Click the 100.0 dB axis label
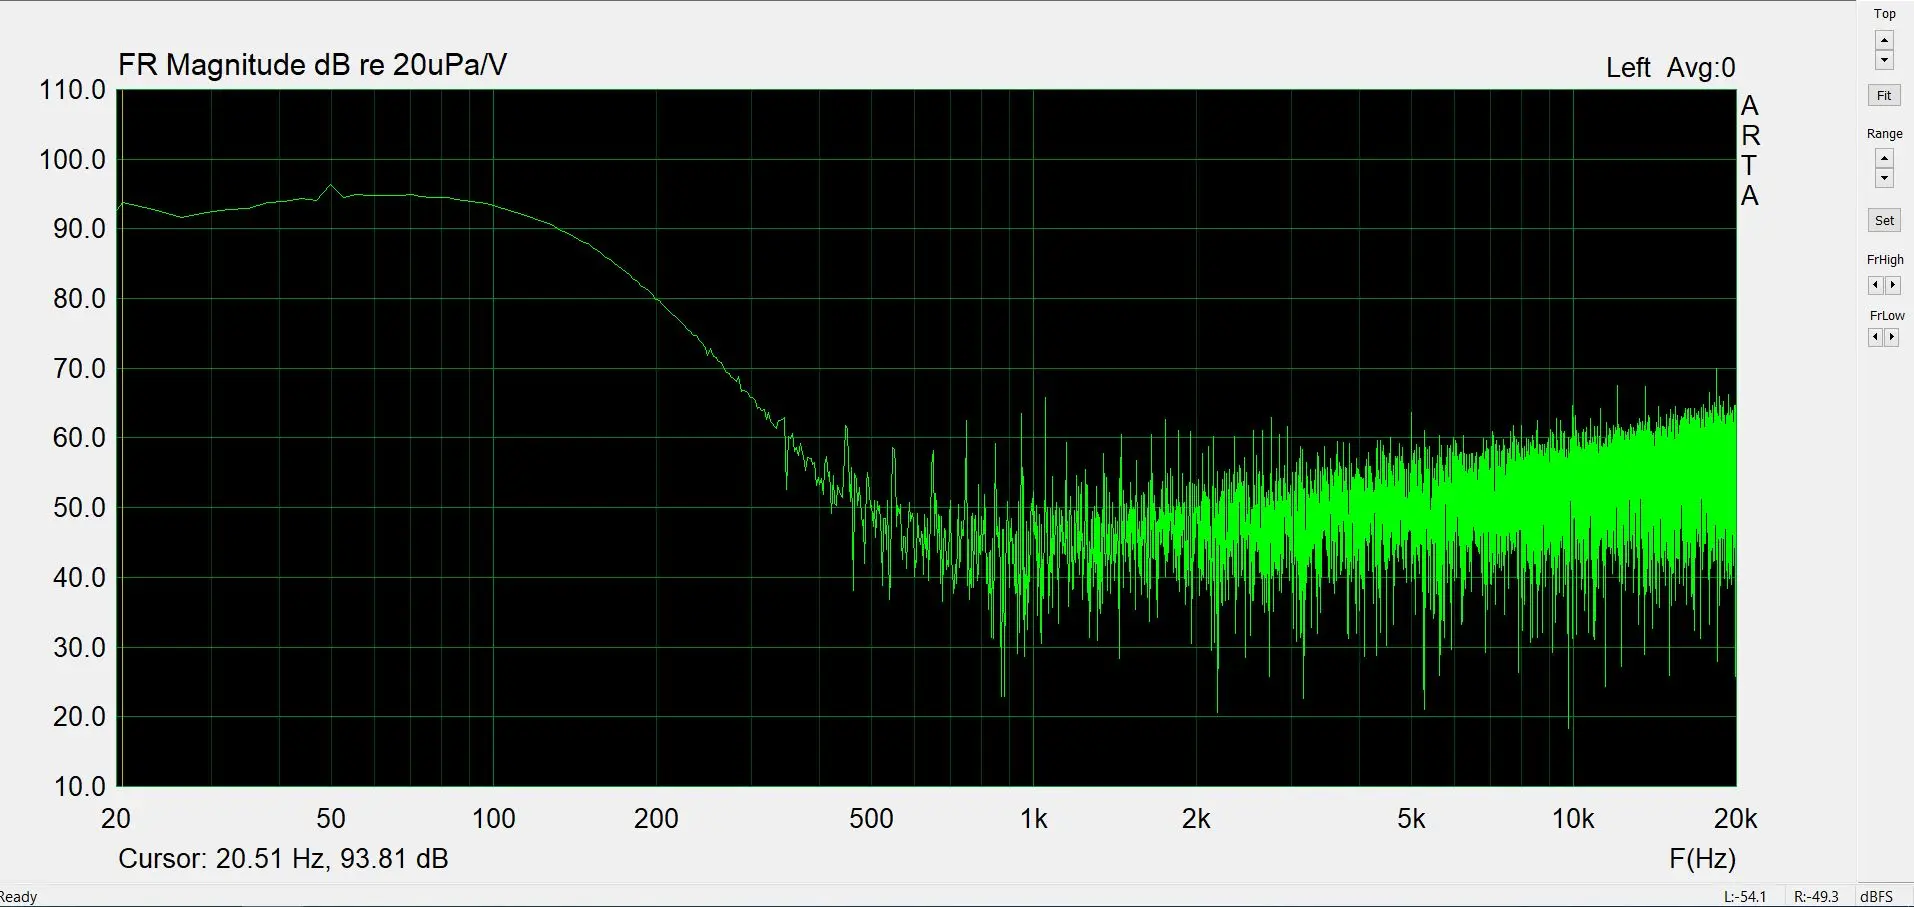 coord(72,160)
